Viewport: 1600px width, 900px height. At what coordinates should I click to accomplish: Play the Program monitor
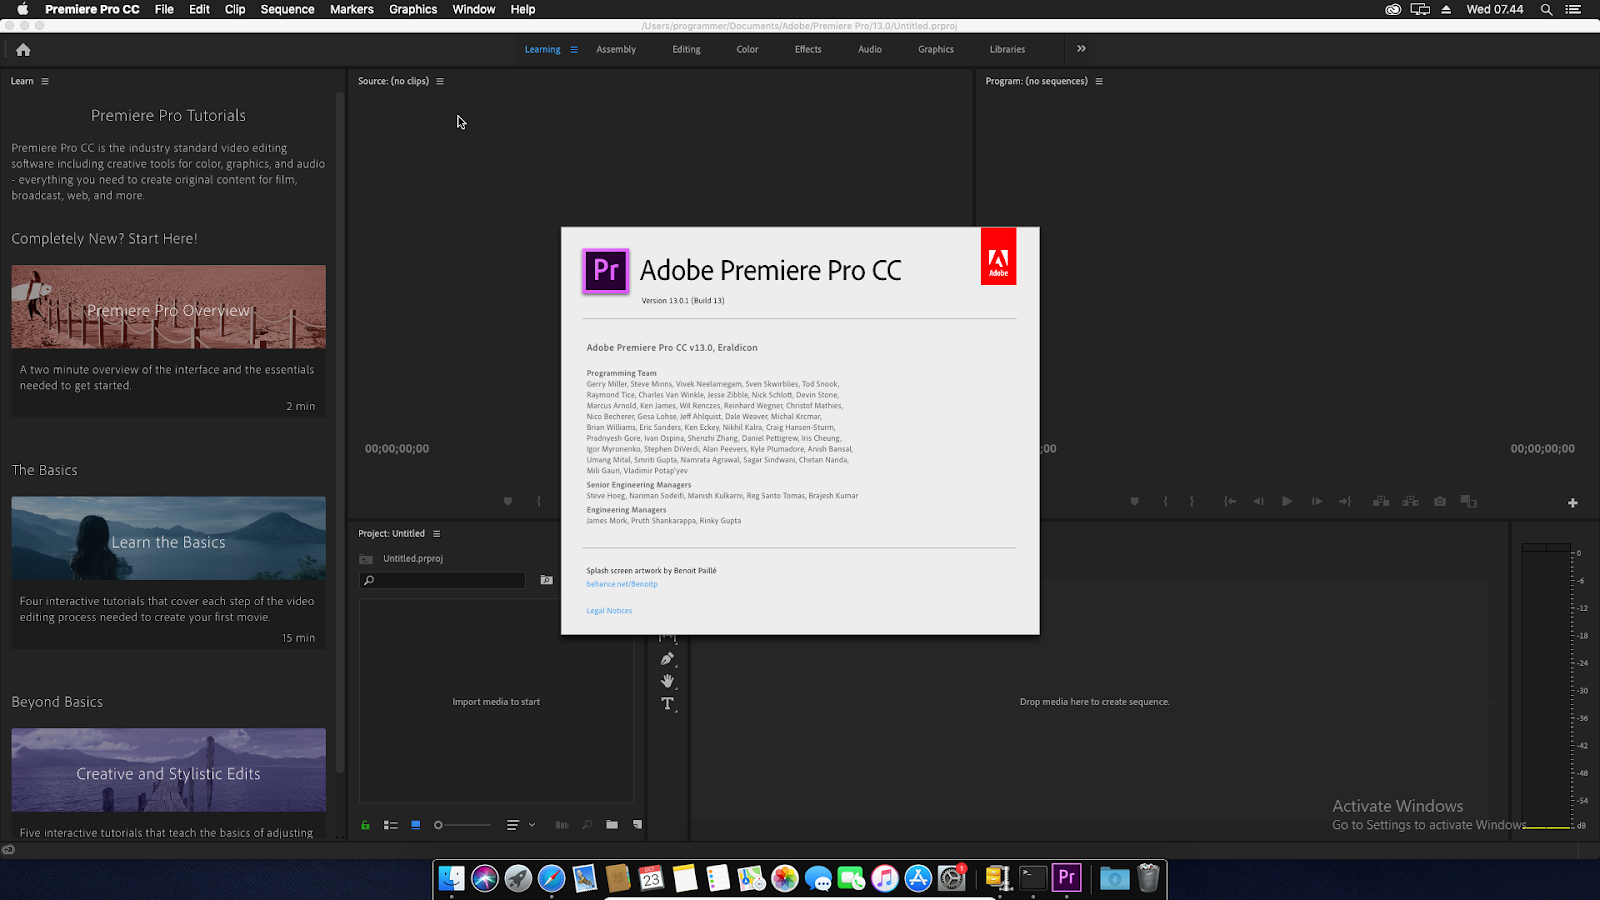point(1287,502)
